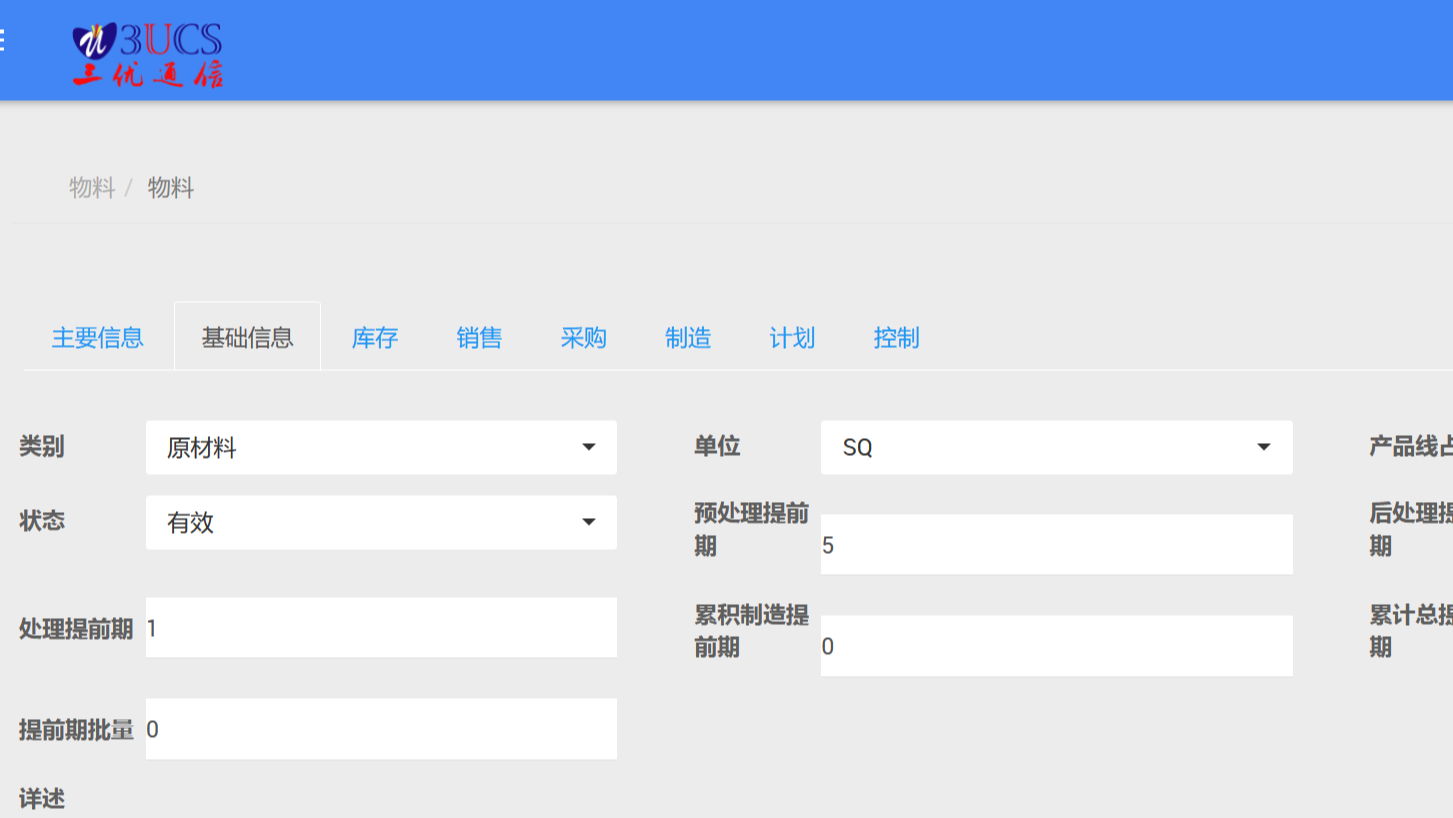Click the first 物料 breadcrumb link
The width and height of the screenshot is (1453, 818).
[x=92, y=188]
